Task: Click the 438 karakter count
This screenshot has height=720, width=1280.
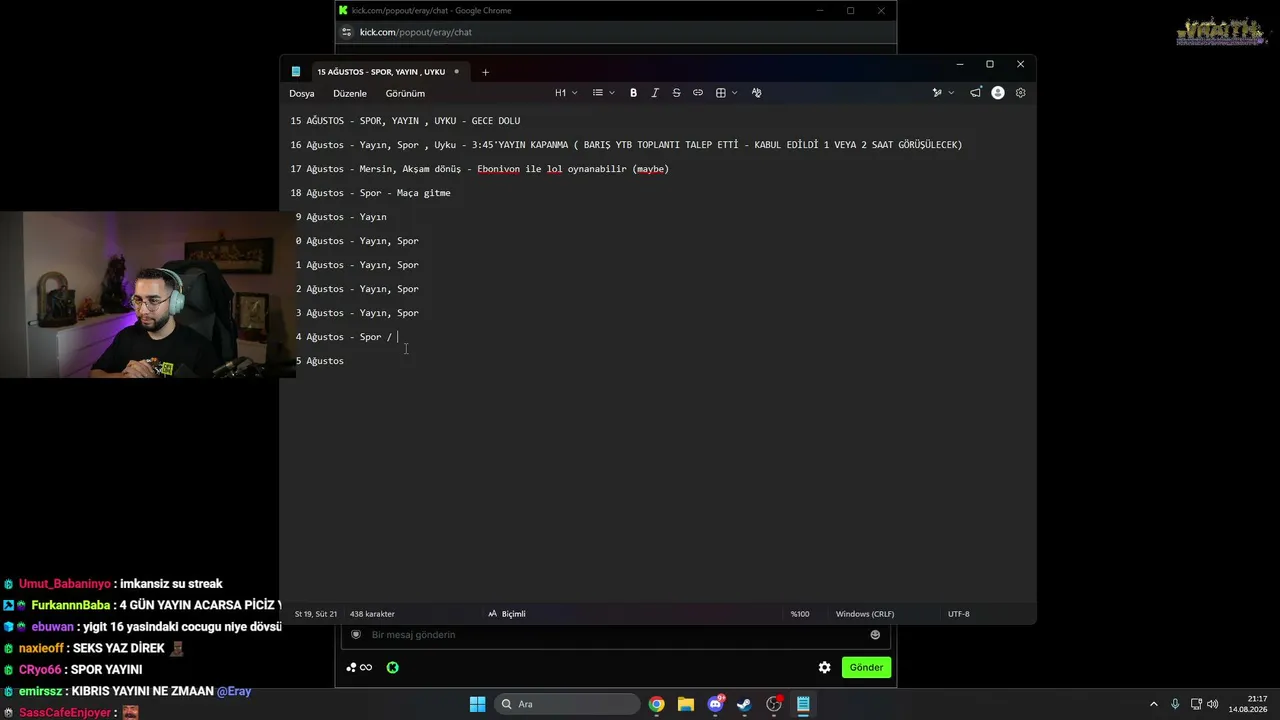Action: click(372, 614)
